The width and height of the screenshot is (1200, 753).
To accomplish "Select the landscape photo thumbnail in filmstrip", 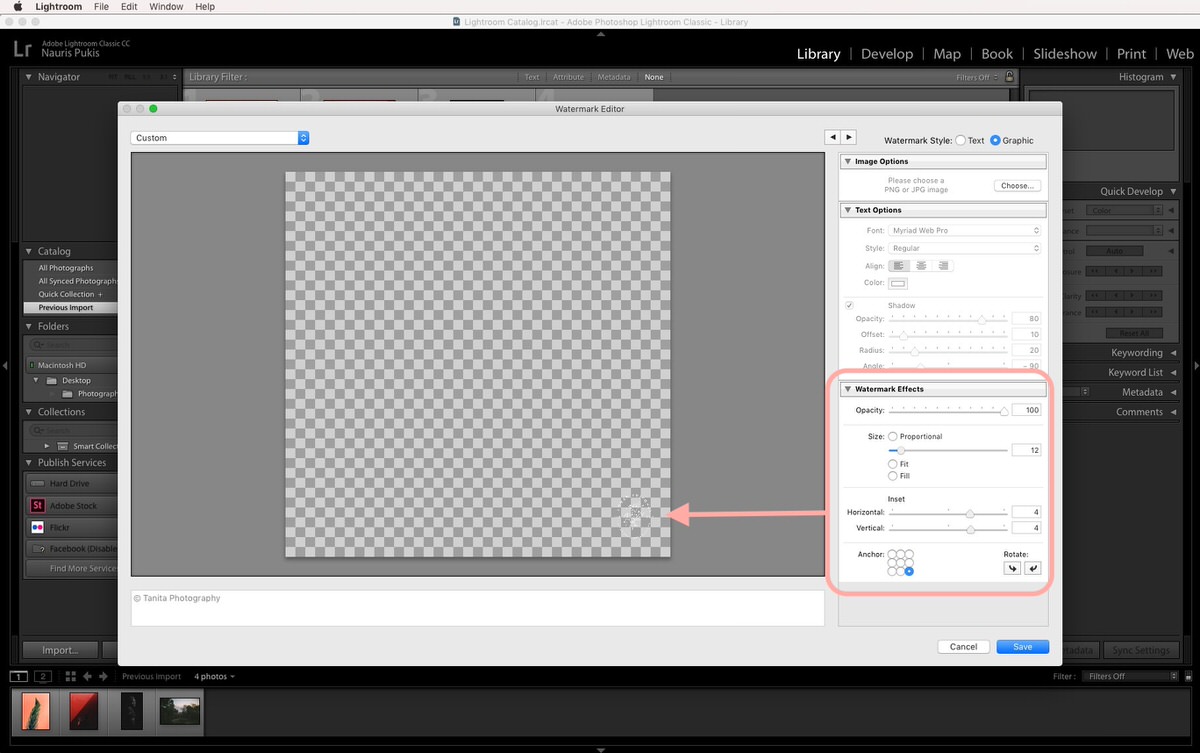I will (x=180, y=710).
